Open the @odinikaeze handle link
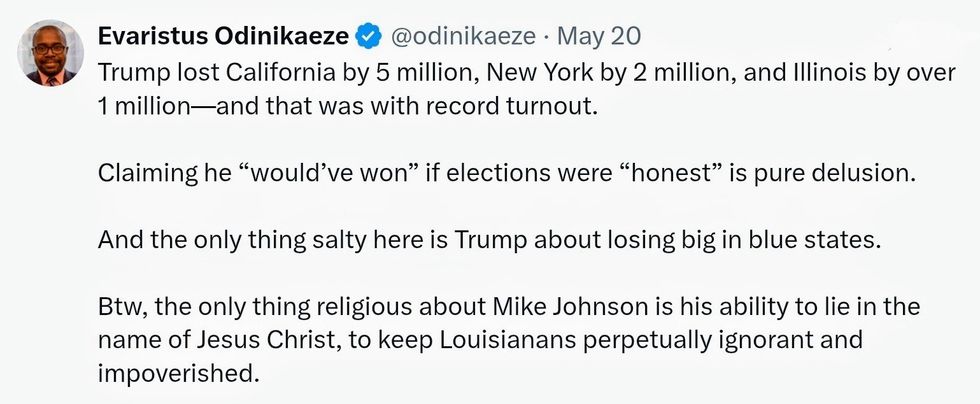This screenshot has width=980, height=404. (x=462, y=37)
